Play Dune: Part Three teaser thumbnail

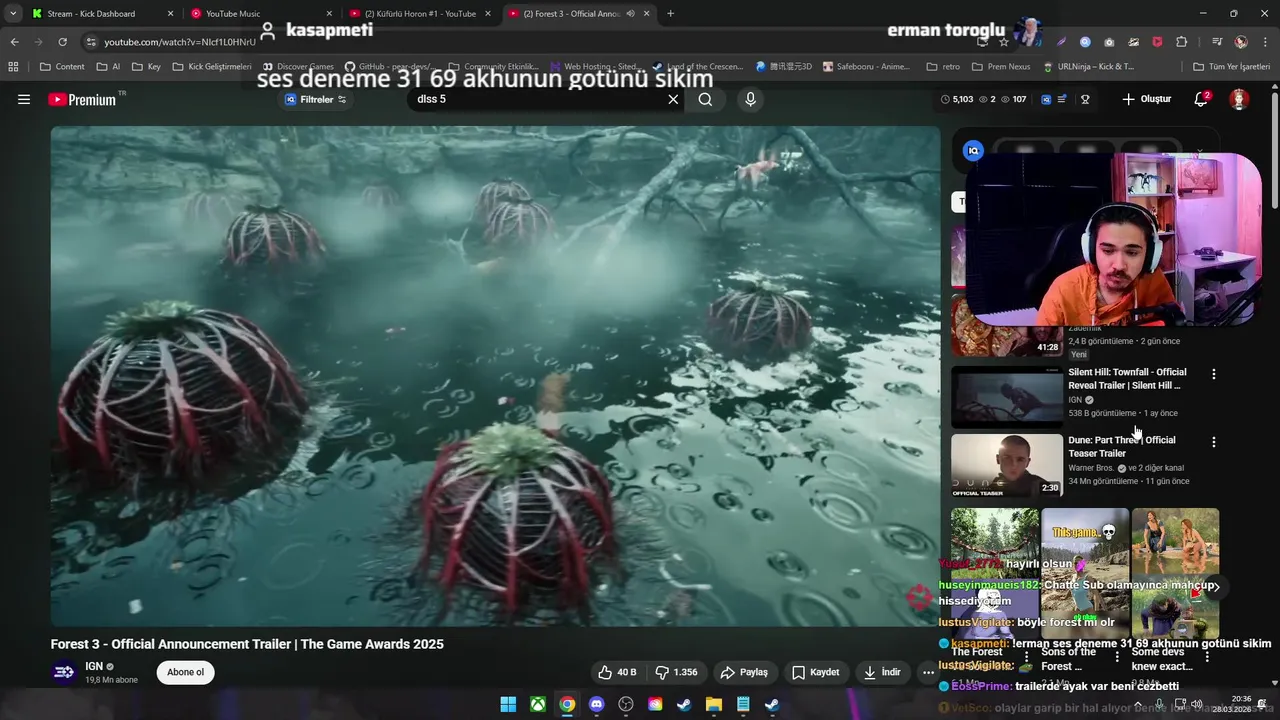pyautogui.click(x=1007, y=465)
